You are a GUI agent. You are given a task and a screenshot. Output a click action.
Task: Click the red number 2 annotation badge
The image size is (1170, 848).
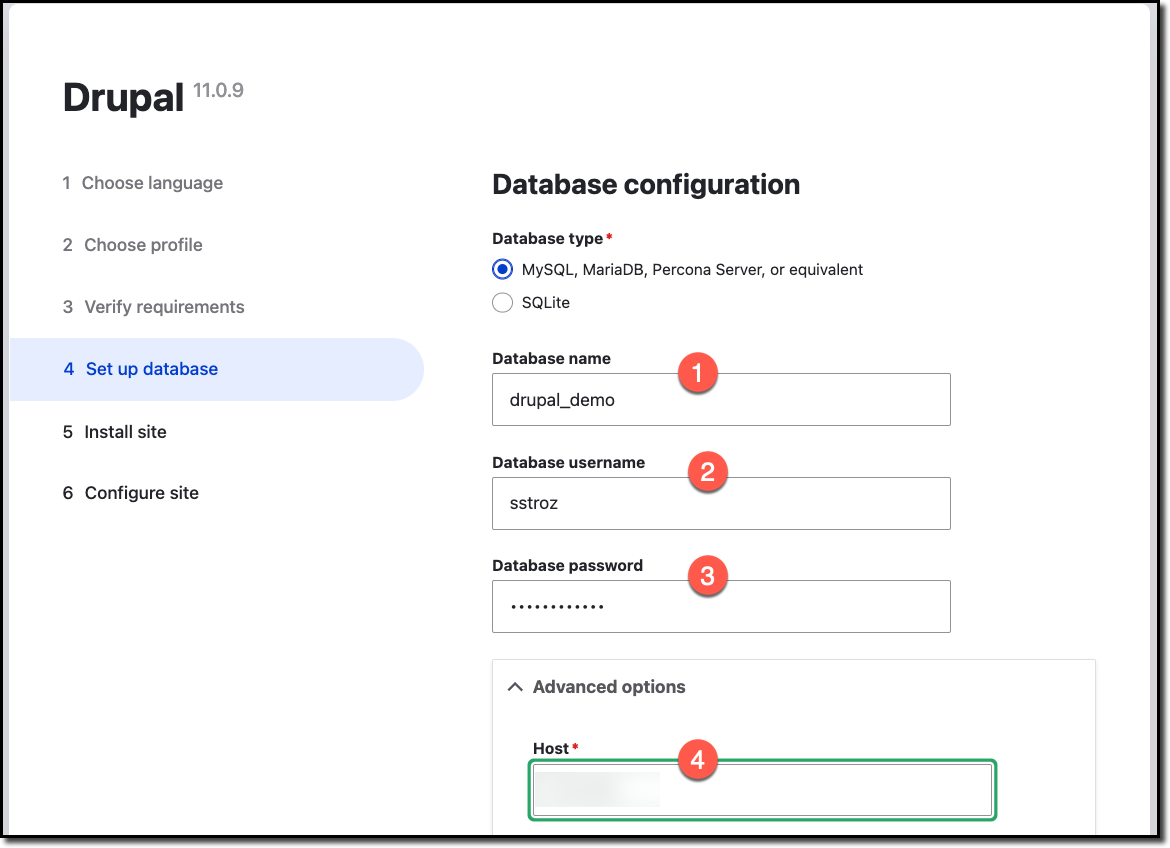[x=707, y=473]
